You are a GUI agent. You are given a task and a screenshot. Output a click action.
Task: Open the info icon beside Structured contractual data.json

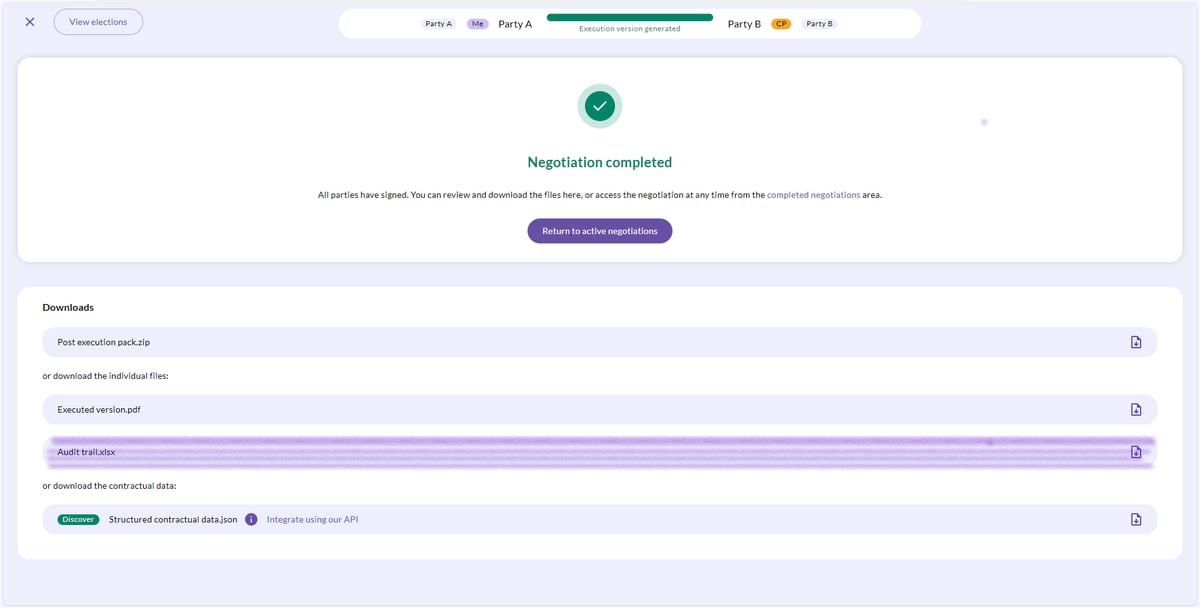251,519
